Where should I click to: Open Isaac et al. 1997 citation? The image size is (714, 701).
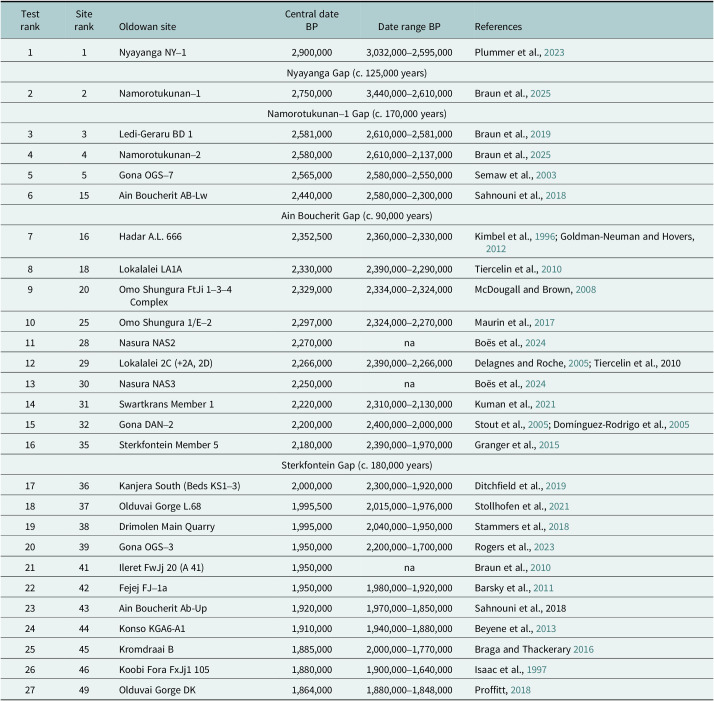click(x=536, y=670)
